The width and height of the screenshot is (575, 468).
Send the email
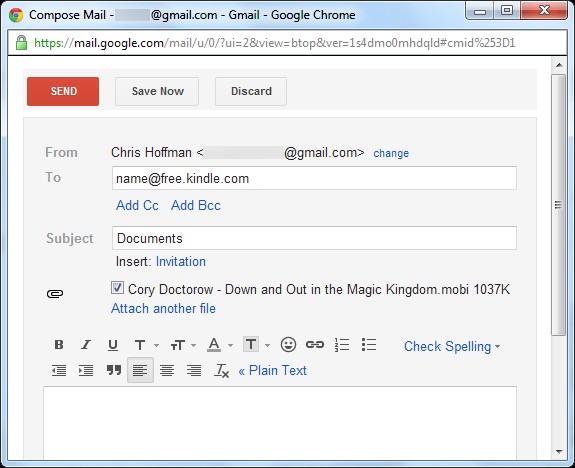point(63,91)
